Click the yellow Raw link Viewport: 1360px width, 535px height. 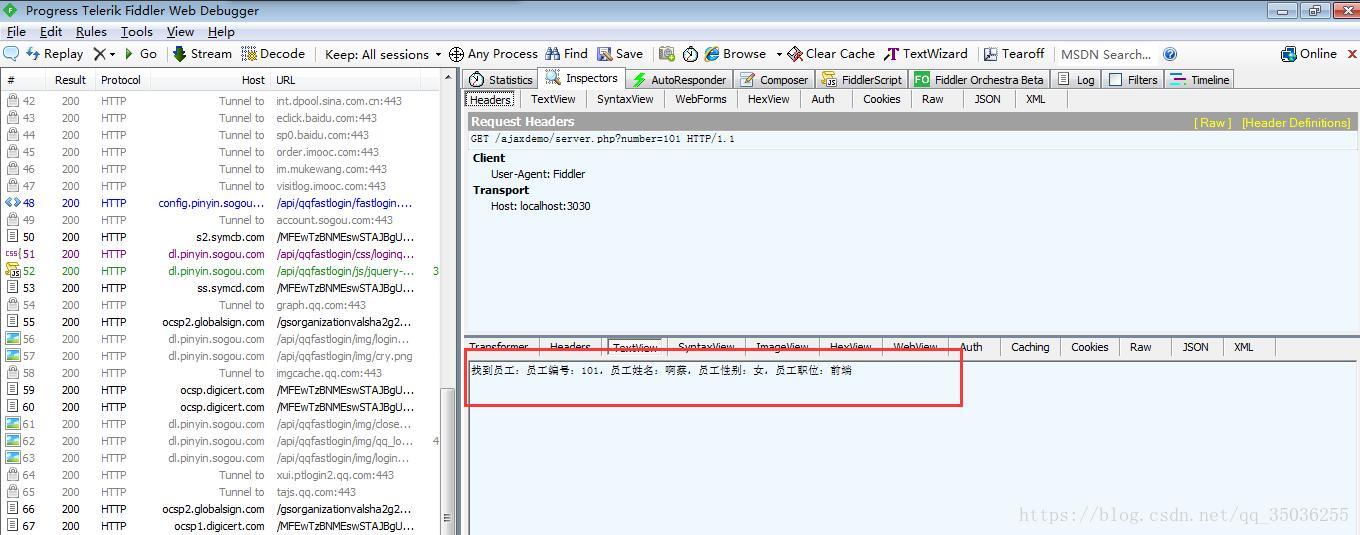pyautogui.click(x=1213, y=123)
